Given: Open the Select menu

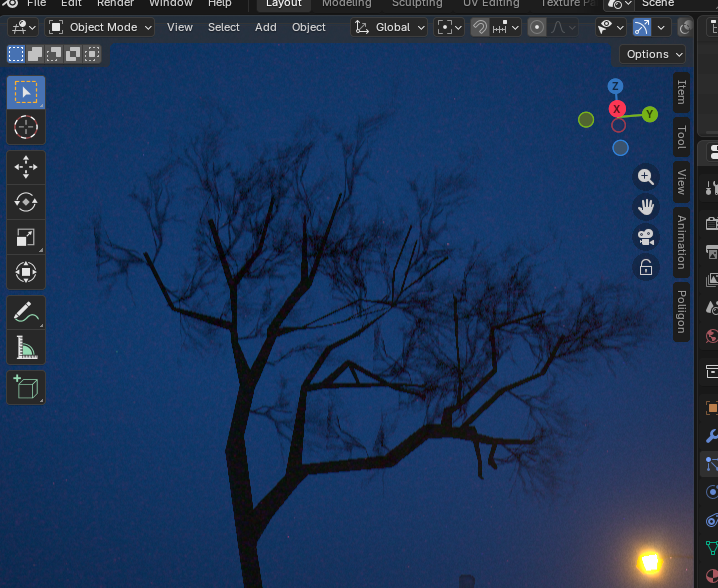Looking at the screenshot, I should point(223,27).
